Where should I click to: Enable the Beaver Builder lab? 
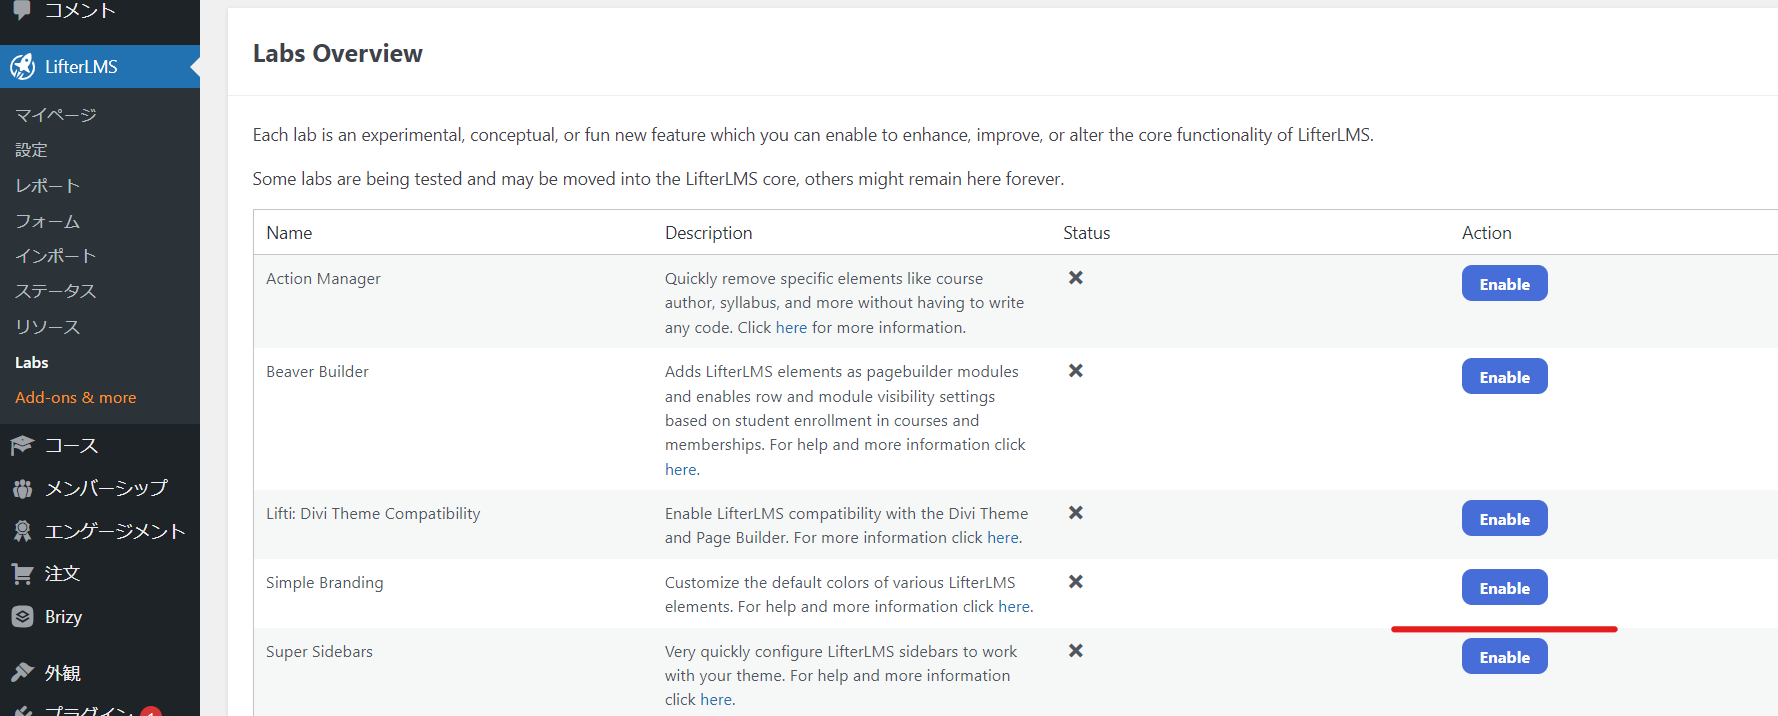click(x=1504, y=377)
